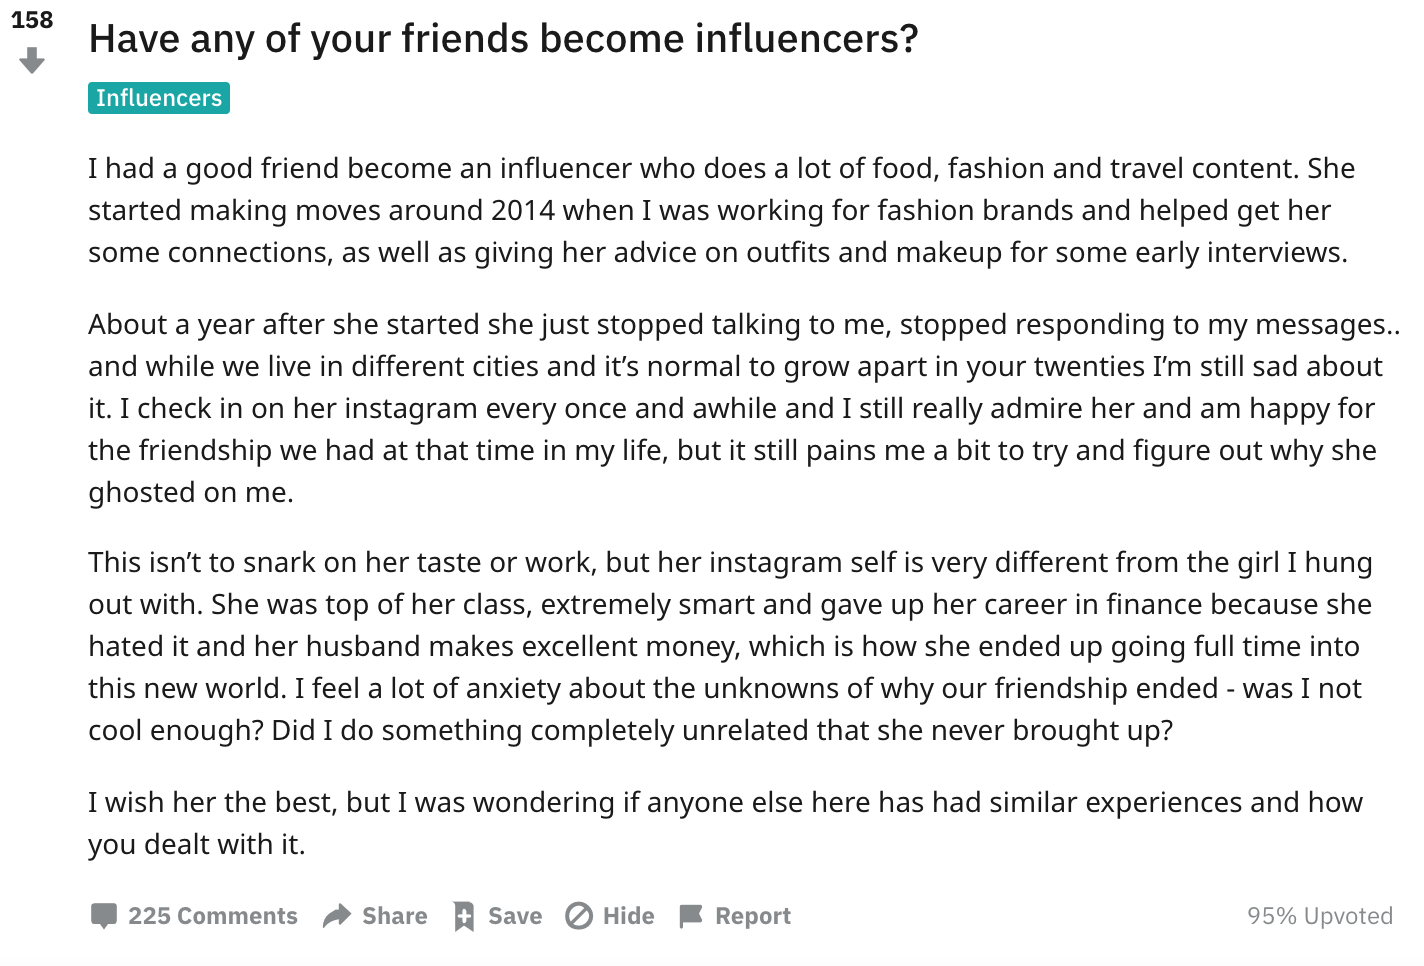Choose the Report text label
The width and height of the screenshot is (1424, 966).
click(x=753, y=916)
